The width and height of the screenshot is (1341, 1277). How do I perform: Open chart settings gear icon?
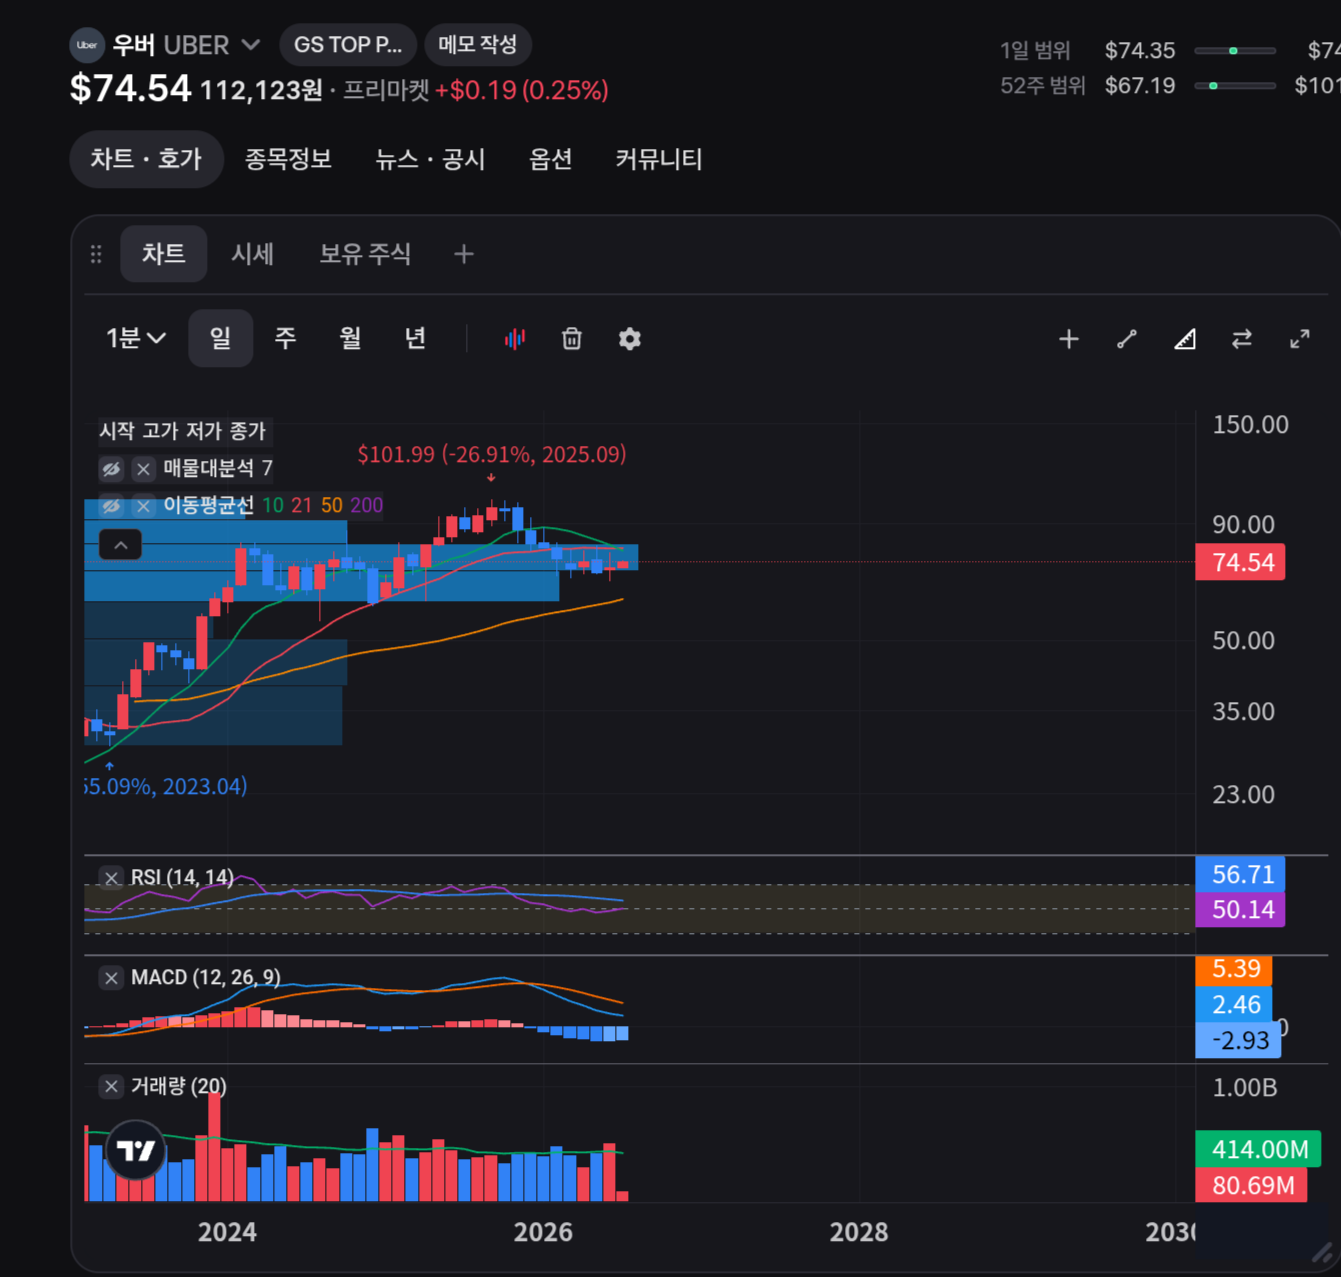pyautogui.click(x=630, y=339)
